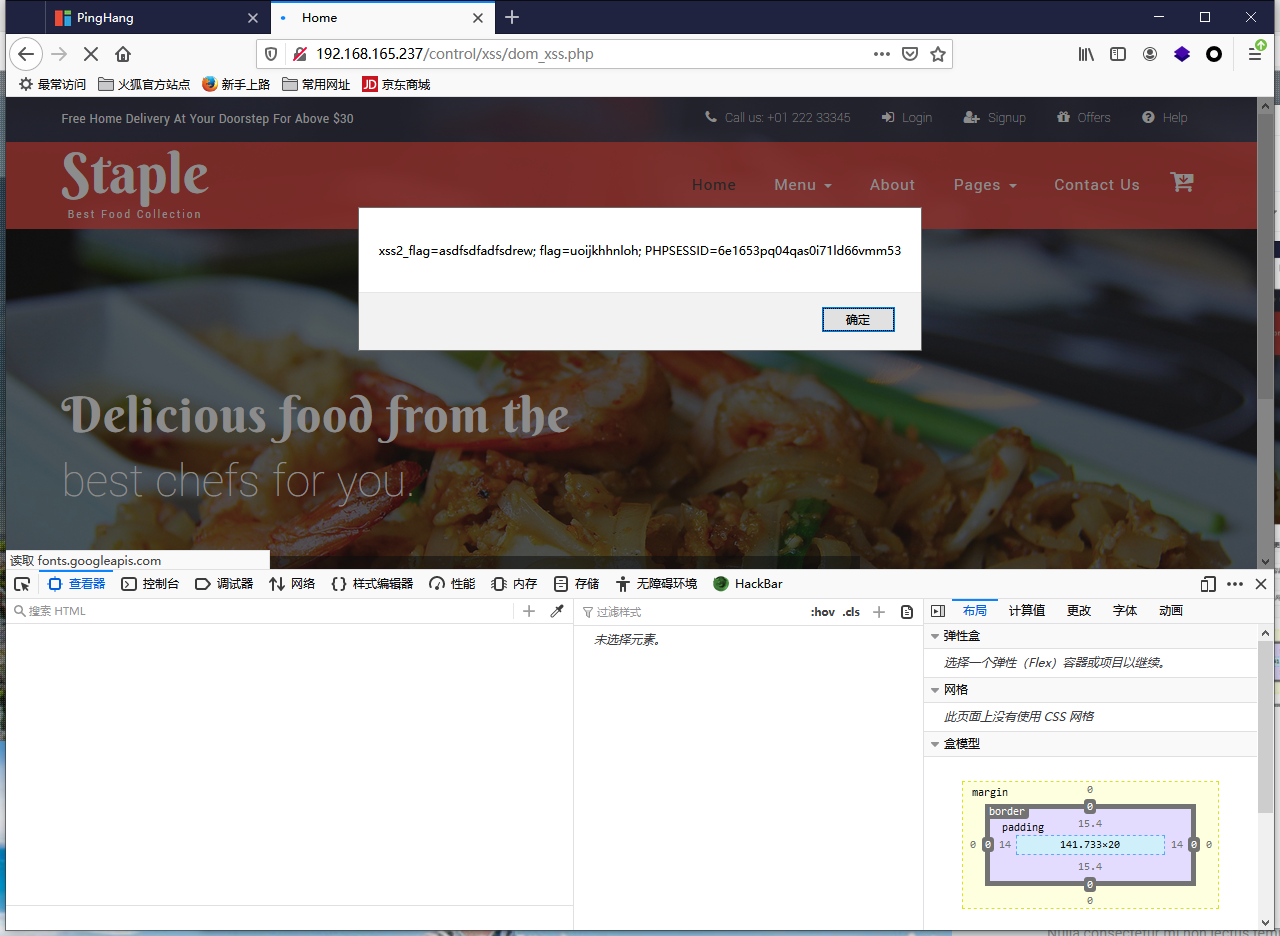Grab a color with the eyedropper
Image resolution: width=1280 pixels, height=936 pixels.
click(x=558, y=611)
